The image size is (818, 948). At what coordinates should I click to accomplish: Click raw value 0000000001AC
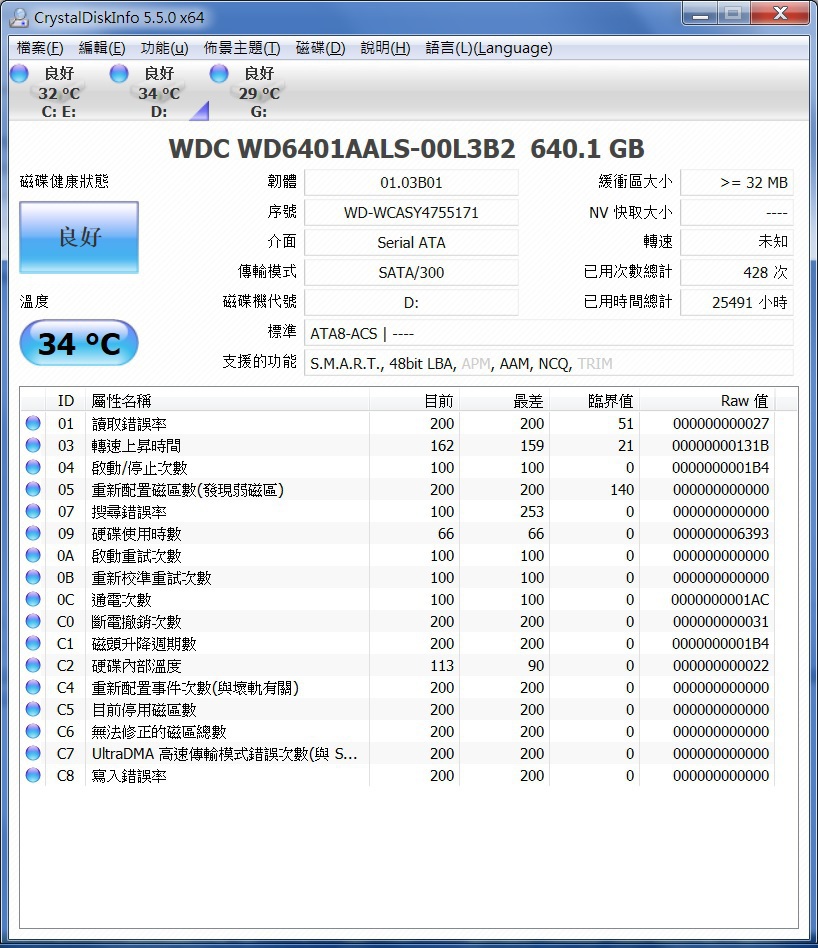pyautogui.click(x=720, y=600)
